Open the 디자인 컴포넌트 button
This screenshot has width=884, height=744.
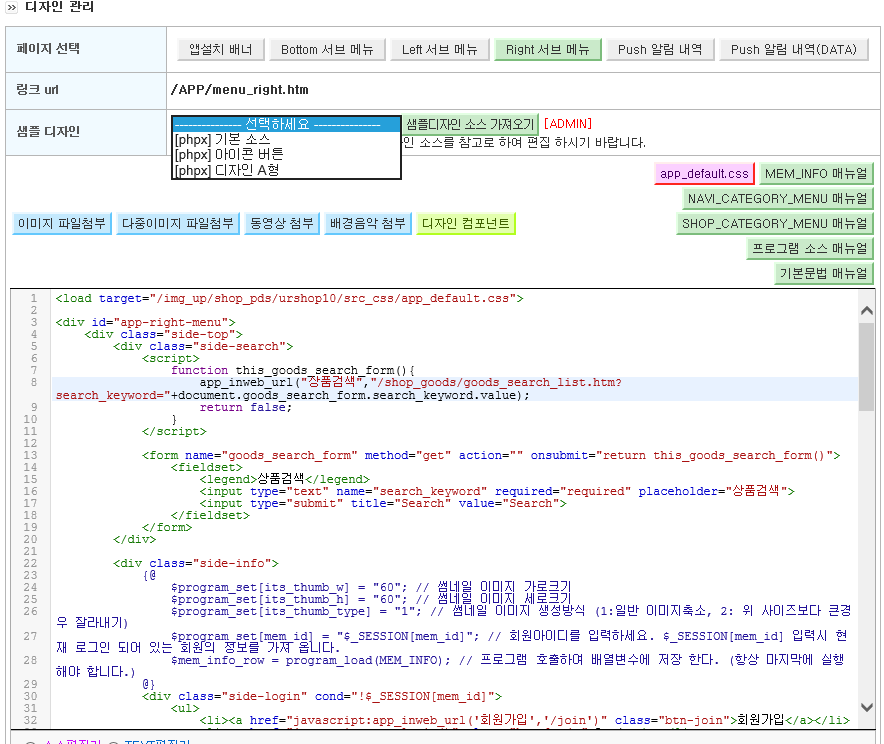[466, 223]
